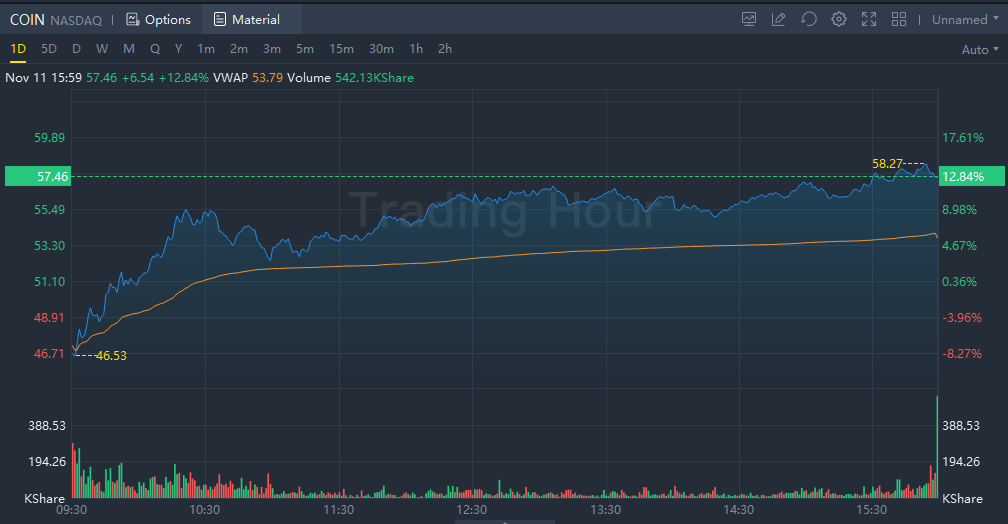Open the Options chain button
The height and width of the screenshot is (524, 1008).
pos(158,19)
